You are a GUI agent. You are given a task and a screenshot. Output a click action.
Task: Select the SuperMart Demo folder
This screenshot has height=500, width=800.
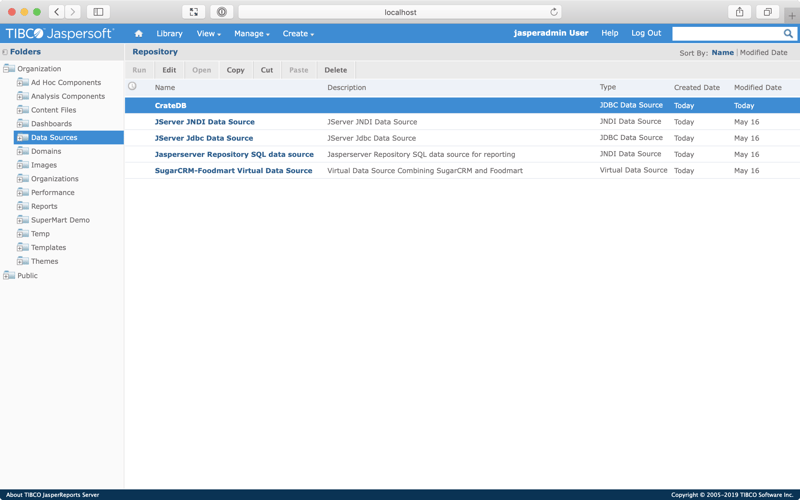point(60,220)
